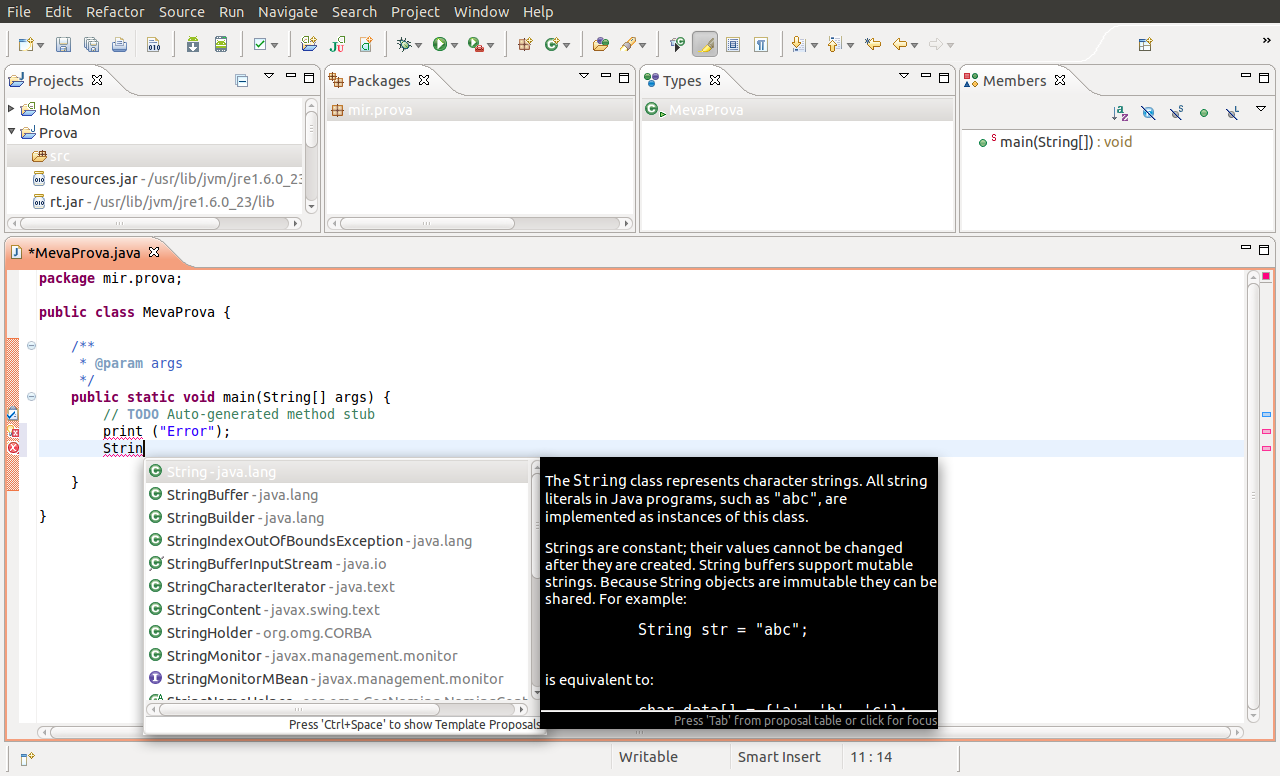Click Last Edit Location arrow icon
This screenshot has width=1280, height=776.
(873, 45)
